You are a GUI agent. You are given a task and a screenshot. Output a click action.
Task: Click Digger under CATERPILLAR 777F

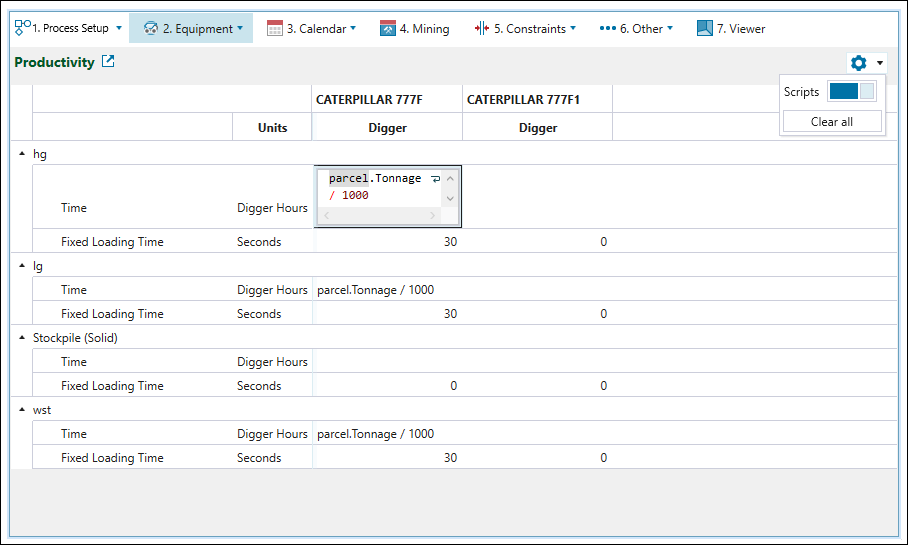coord(387,128)
